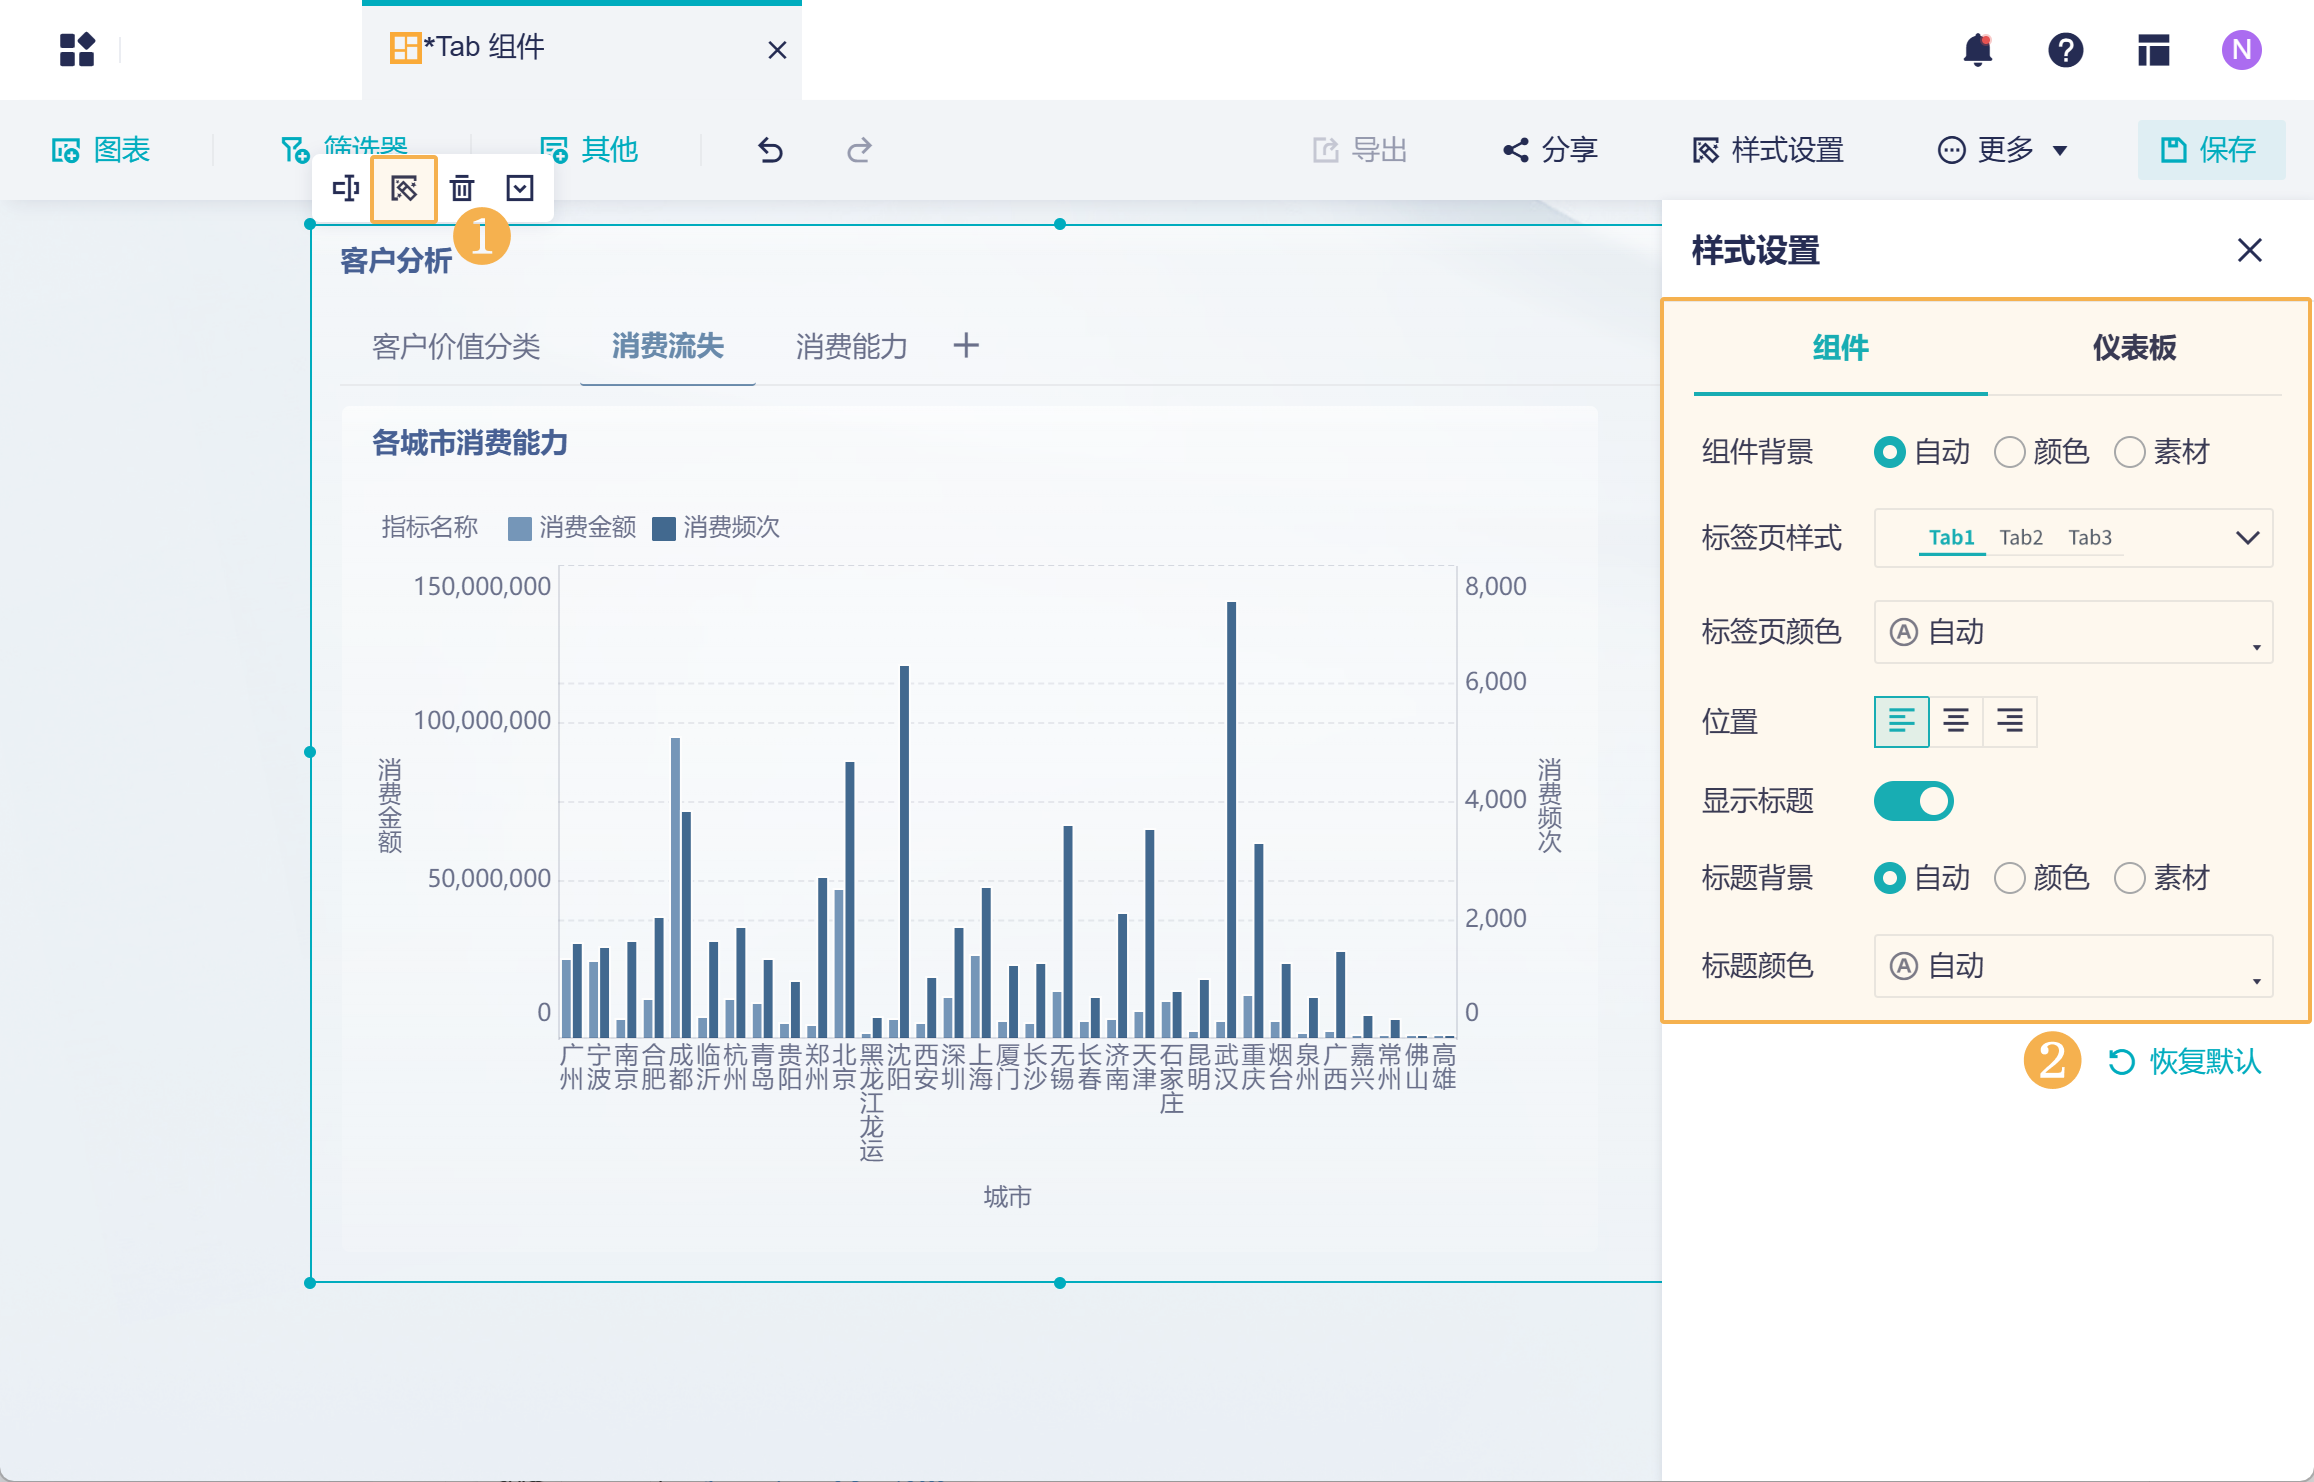
Task: Open the 标签页颜色 dropdown
Action: [2073, 632]
